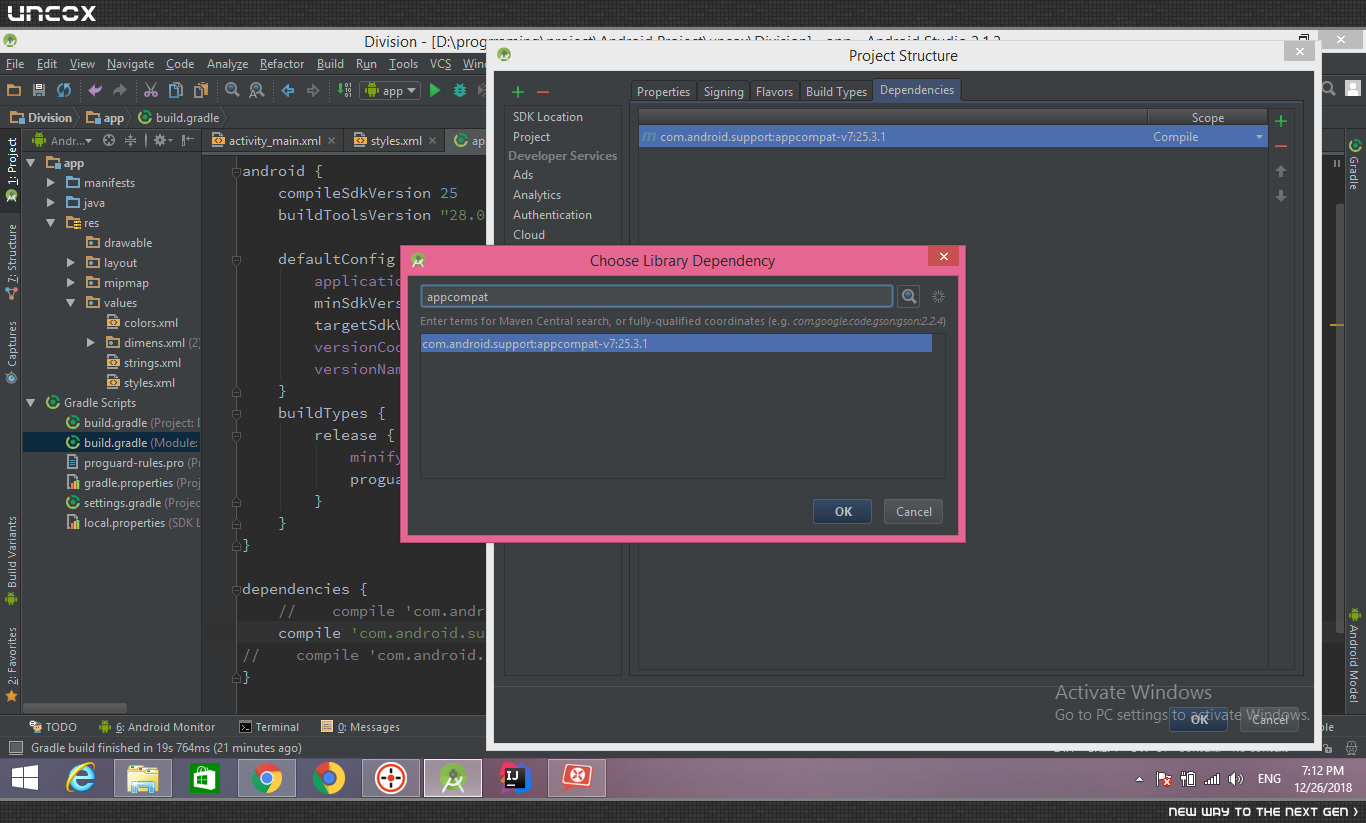Click the Copy icon in main toolbar
This screenshot has height=823, width=1366.
point(176,90)
